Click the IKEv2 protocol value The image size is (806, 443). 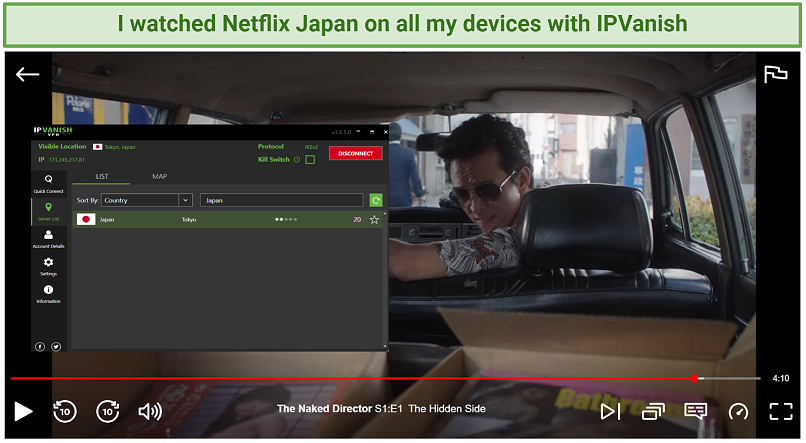tap(311, 147)
